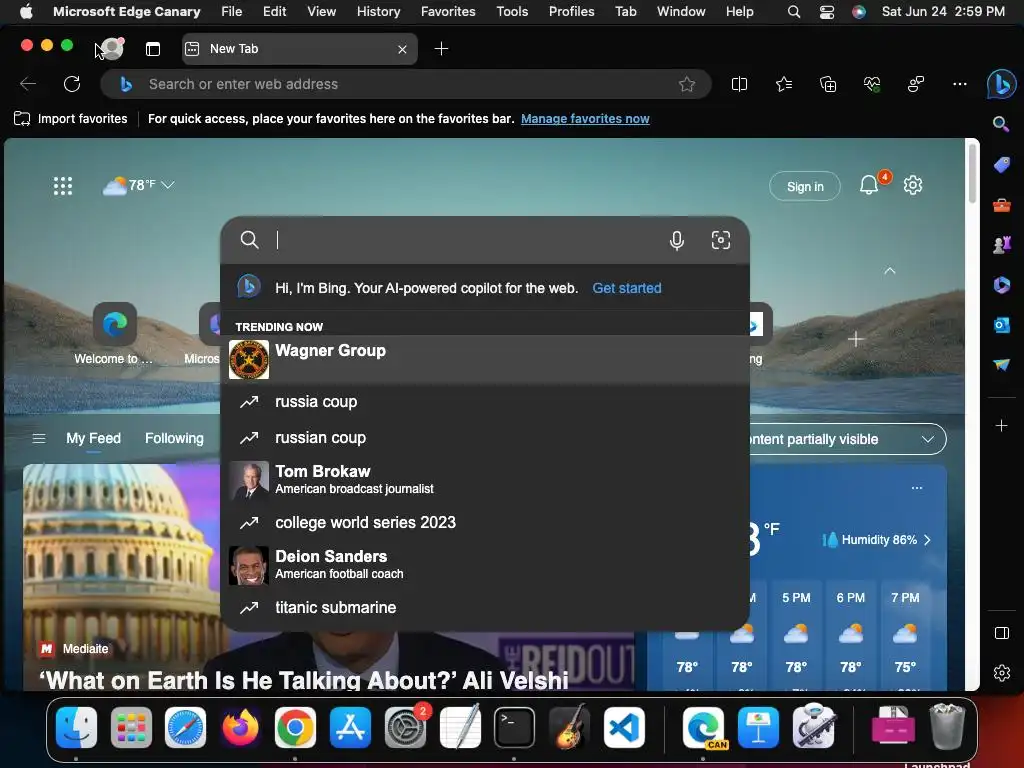This screenshot has height=768, width=1024.
Task: Close the New Tab tab
Action: pos(402,49)
